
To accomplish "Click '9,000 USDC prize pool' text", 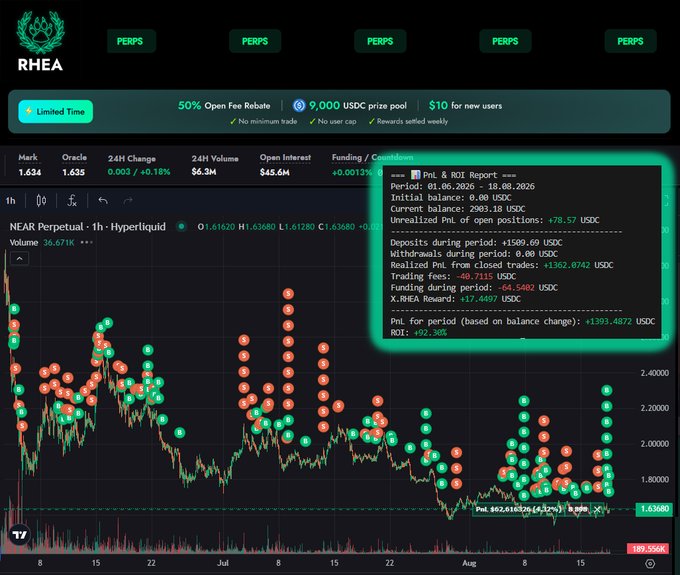I will (x=358, y=106).
